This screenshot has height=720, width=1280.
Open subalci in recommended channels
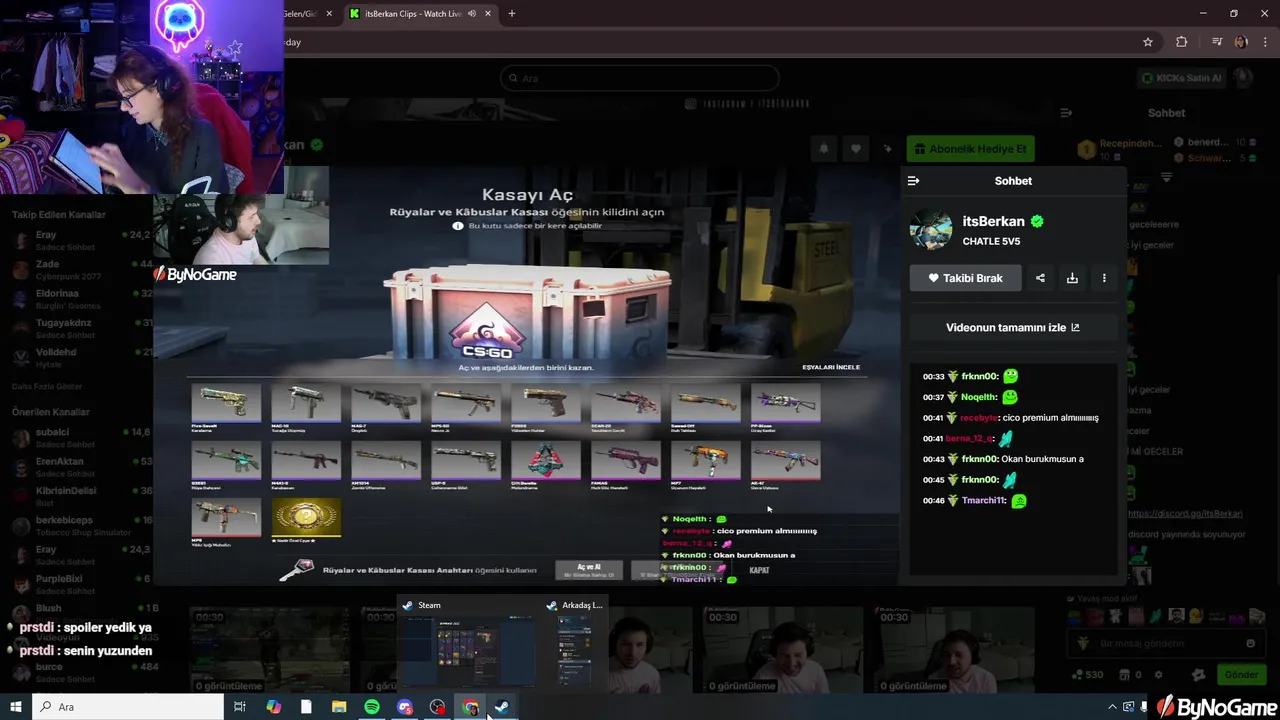(x=82, y=437)
